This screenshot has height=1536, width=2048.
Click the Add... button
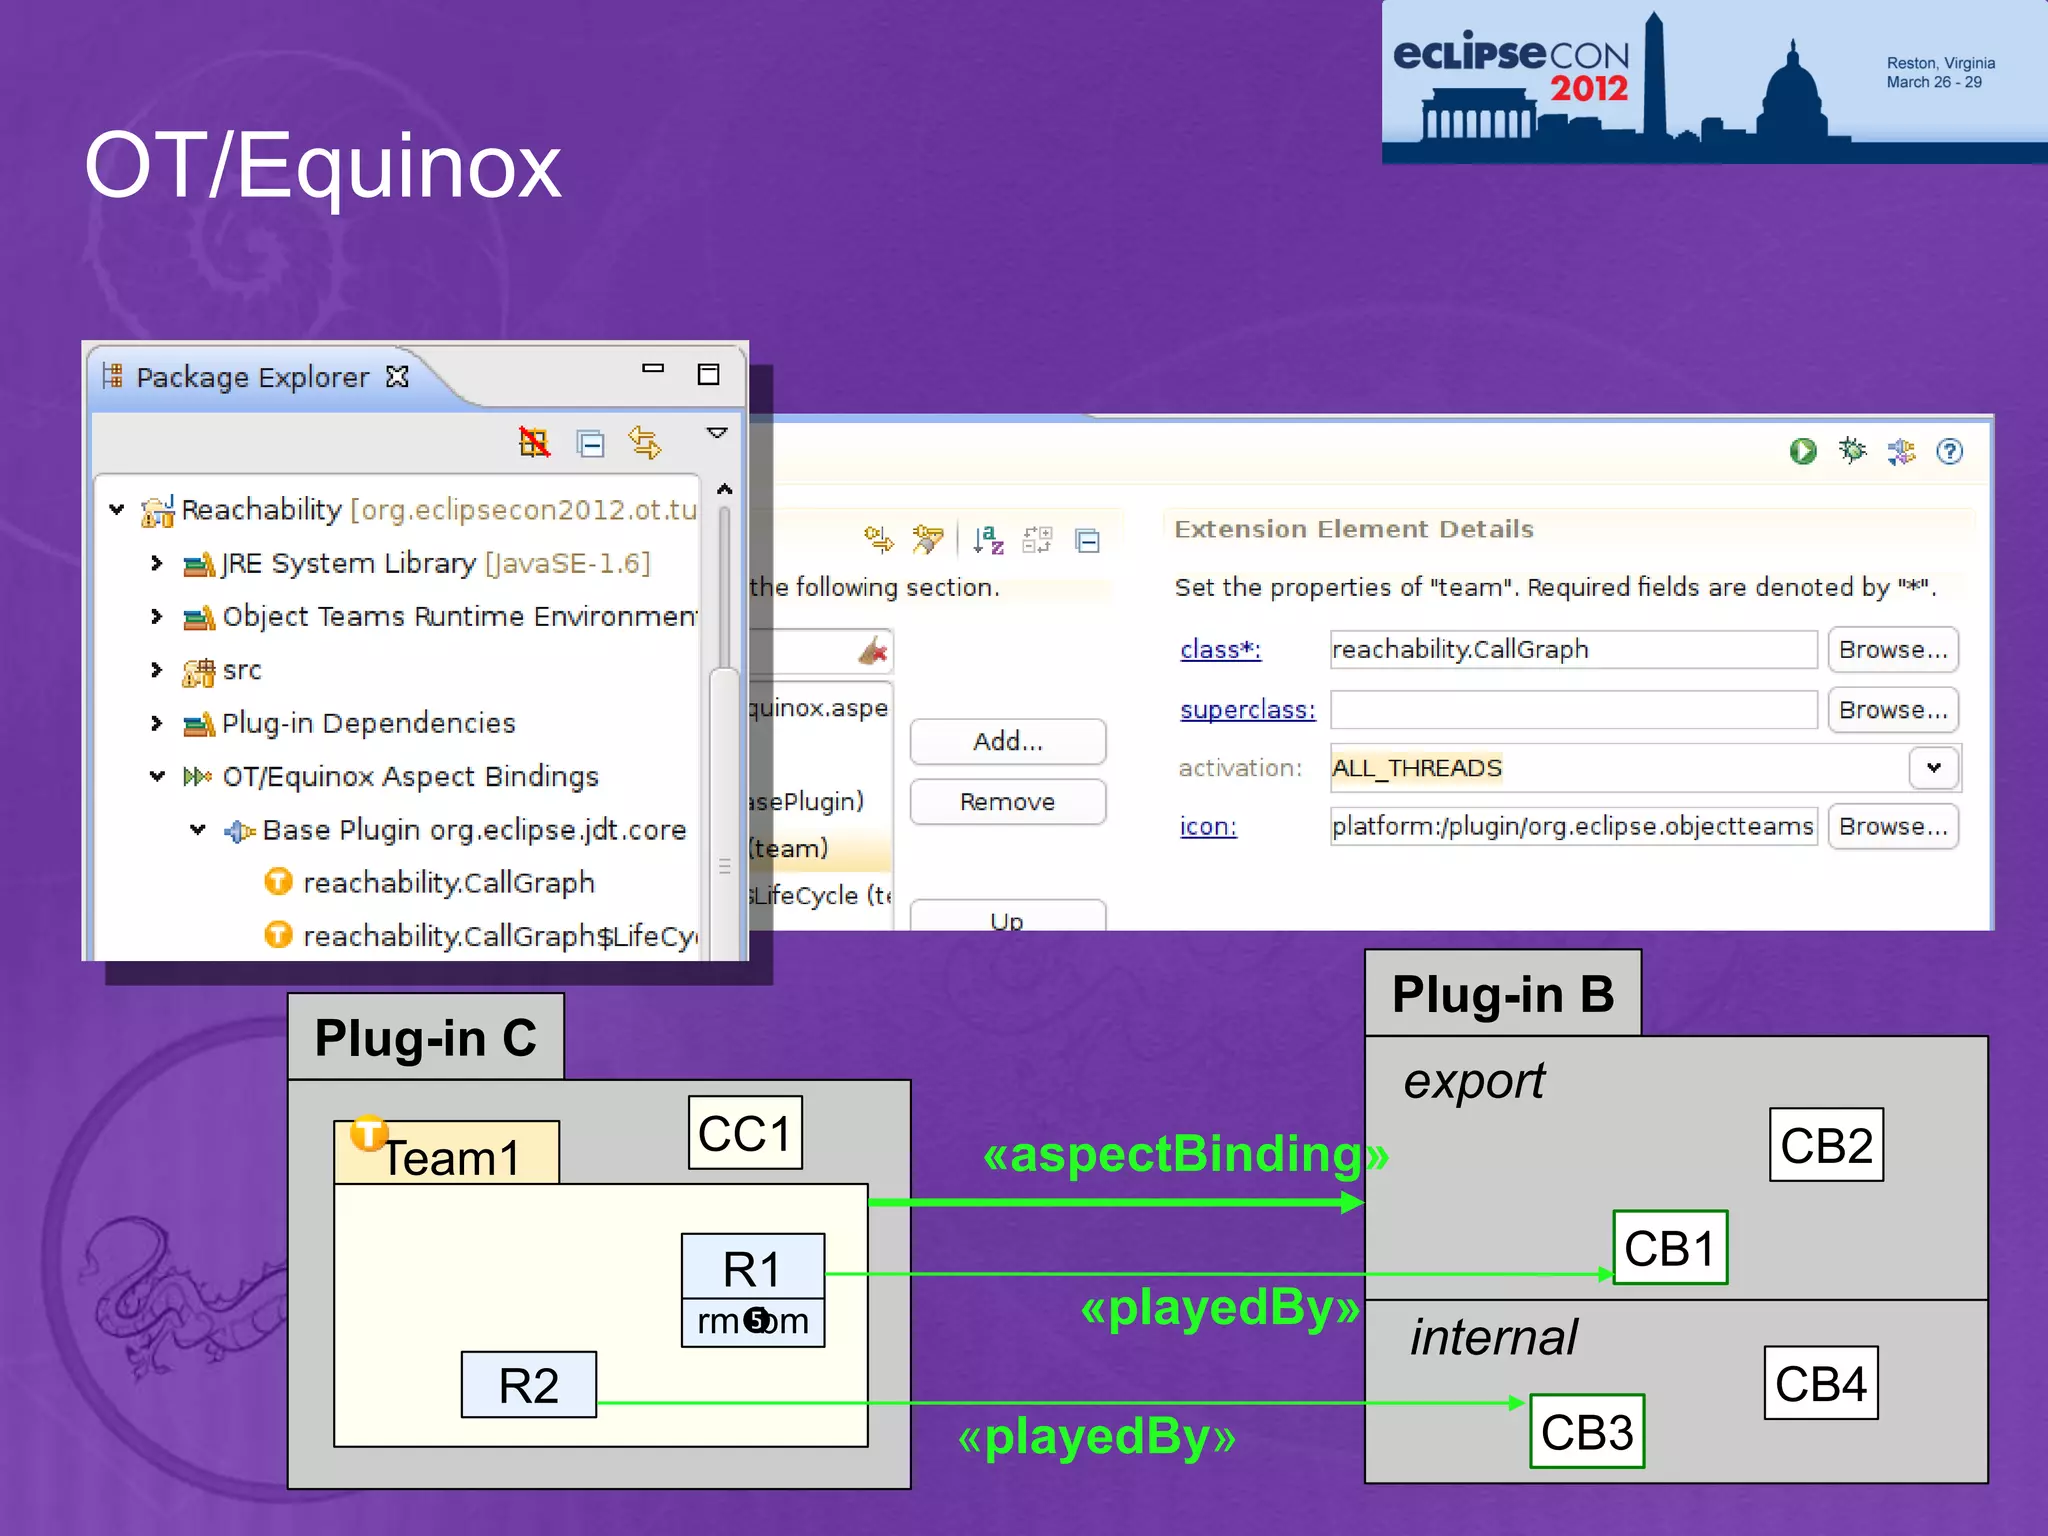1008,741
